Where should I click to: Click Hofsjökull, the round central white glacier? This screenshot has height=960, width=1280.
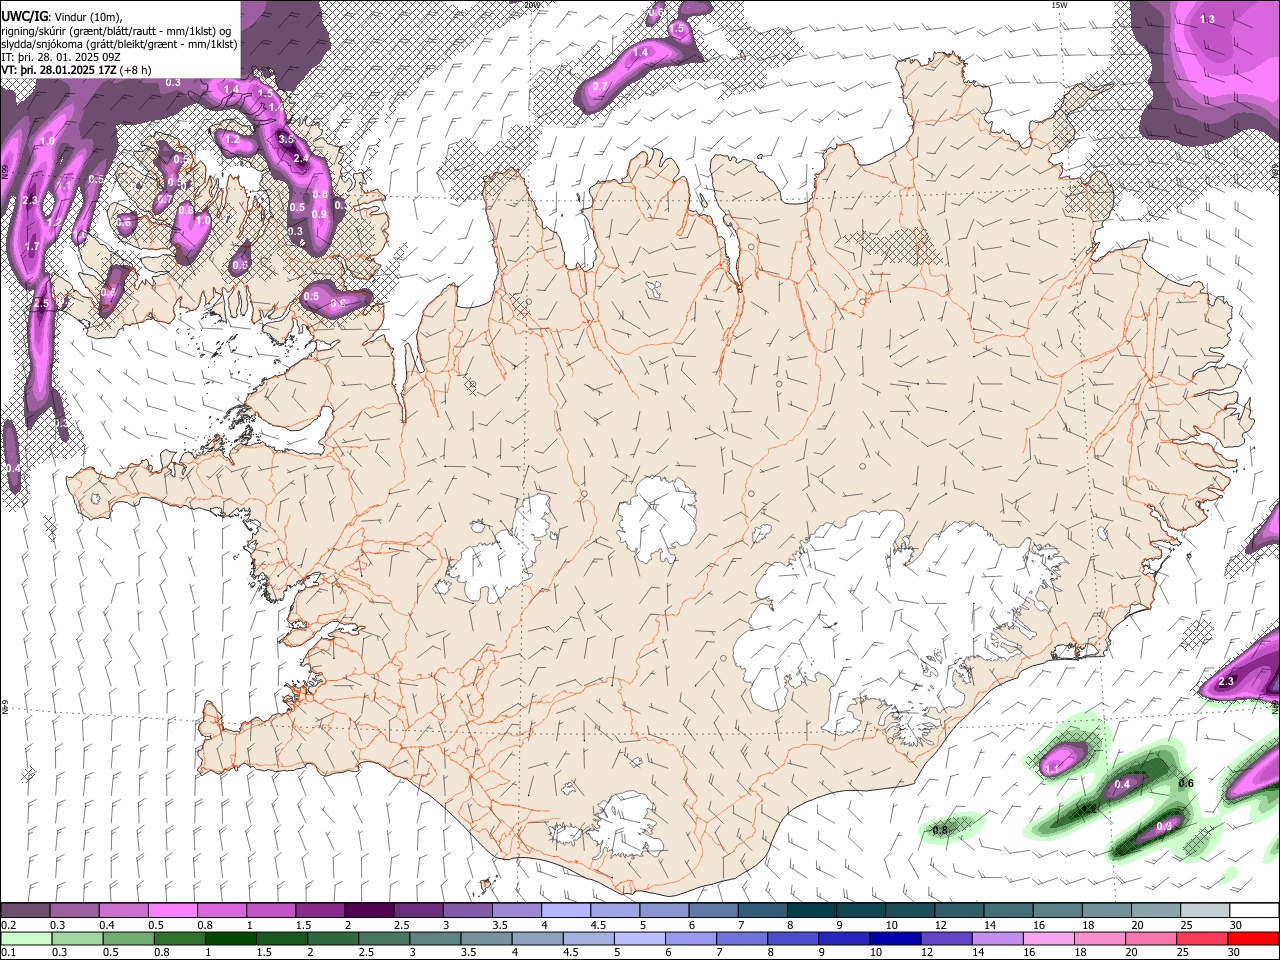657,519
